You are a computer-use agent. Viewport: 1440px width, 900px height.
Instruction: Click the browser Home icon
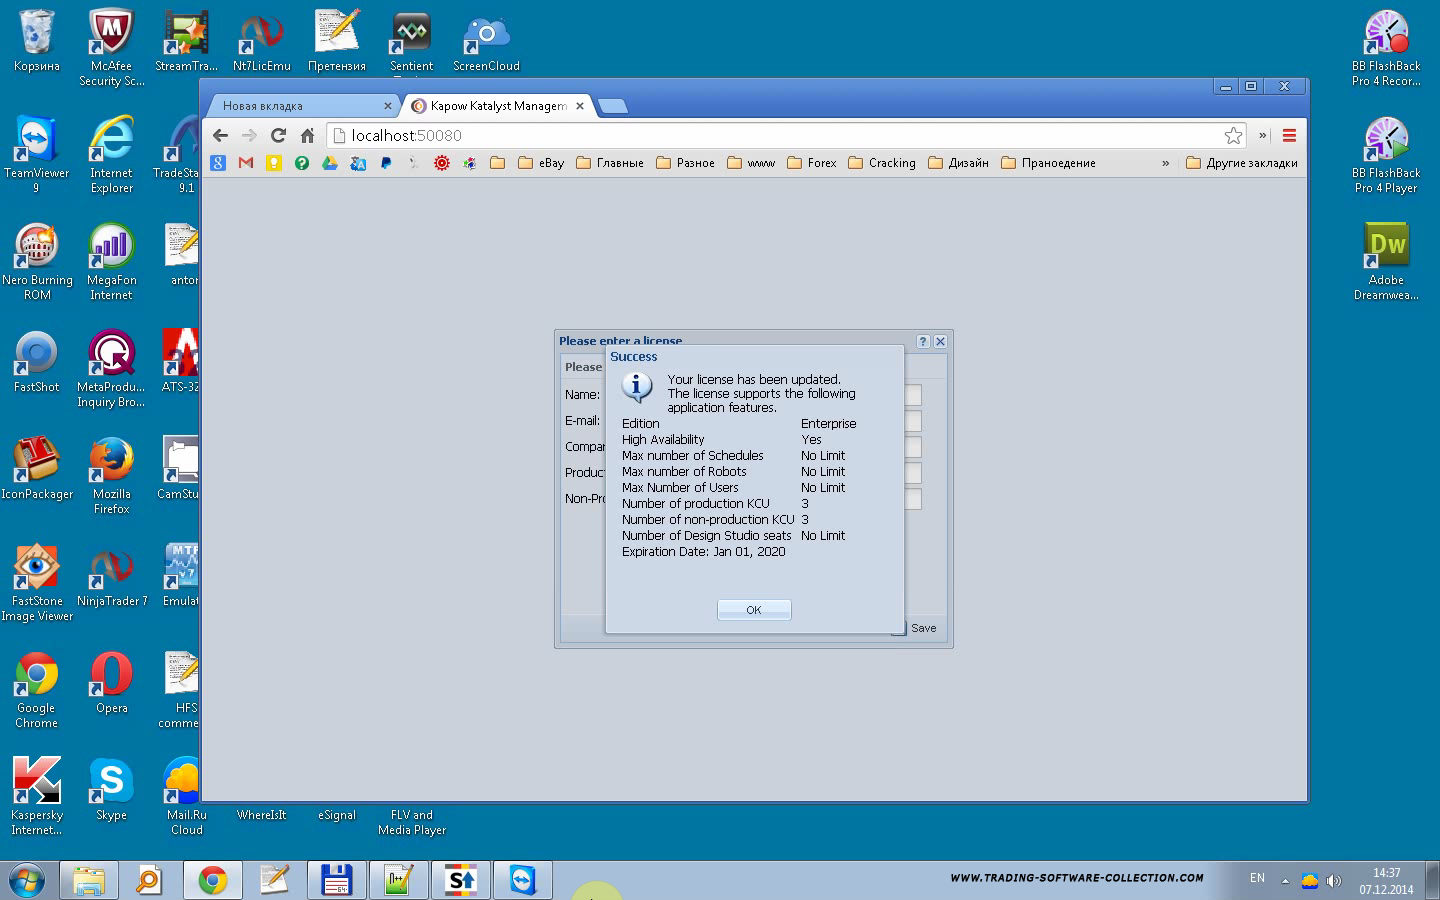(x=307, y=136)
